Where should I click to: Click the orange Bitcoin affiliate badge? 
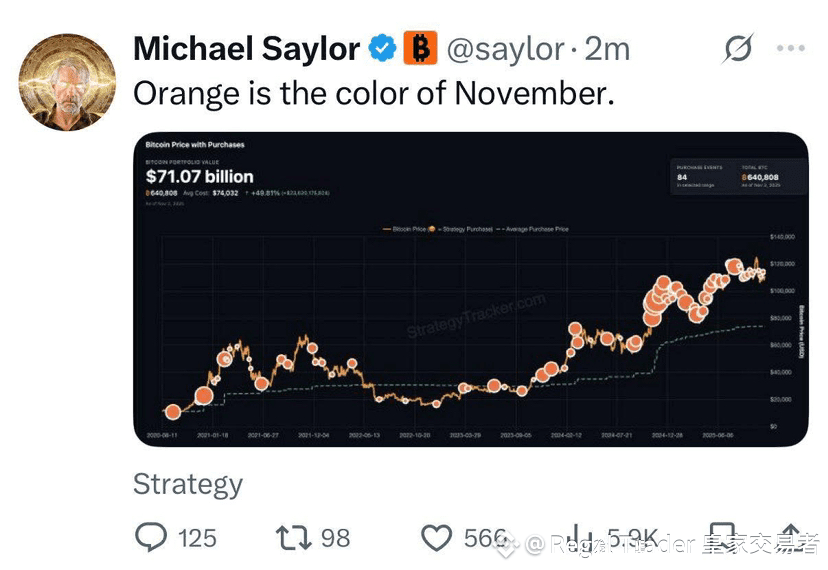[x=420, y=48]
